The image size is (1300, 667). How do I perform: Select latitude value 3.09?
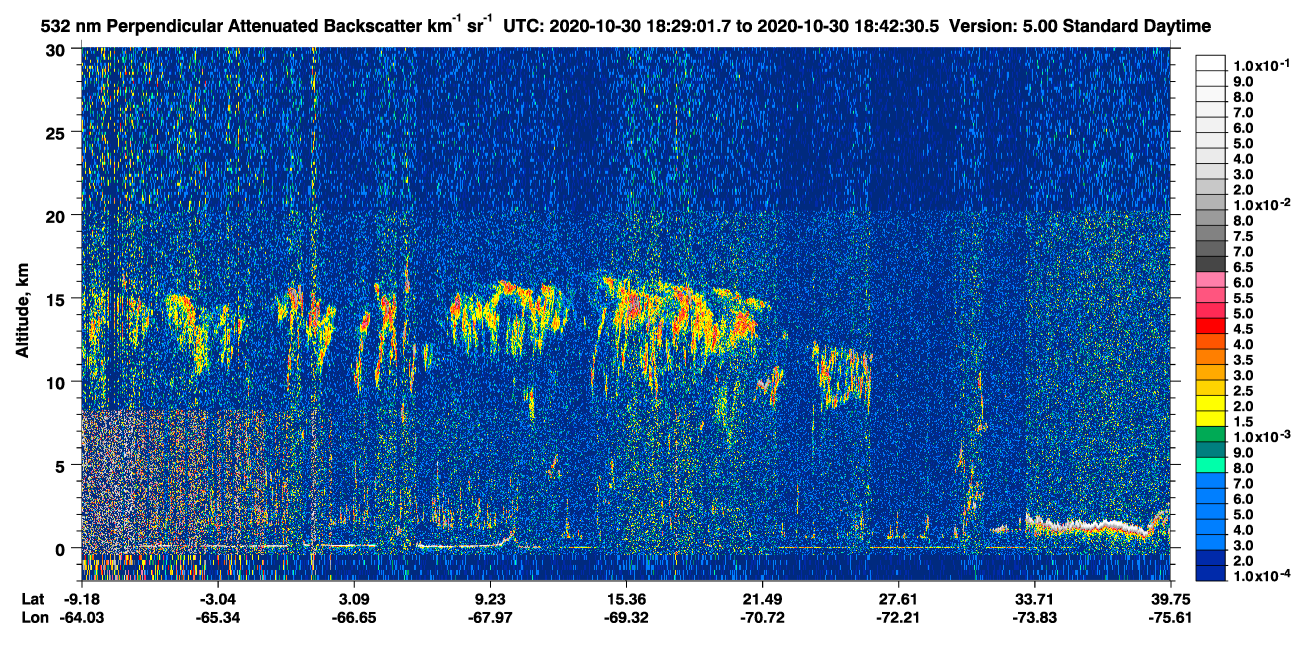[355, 599]
